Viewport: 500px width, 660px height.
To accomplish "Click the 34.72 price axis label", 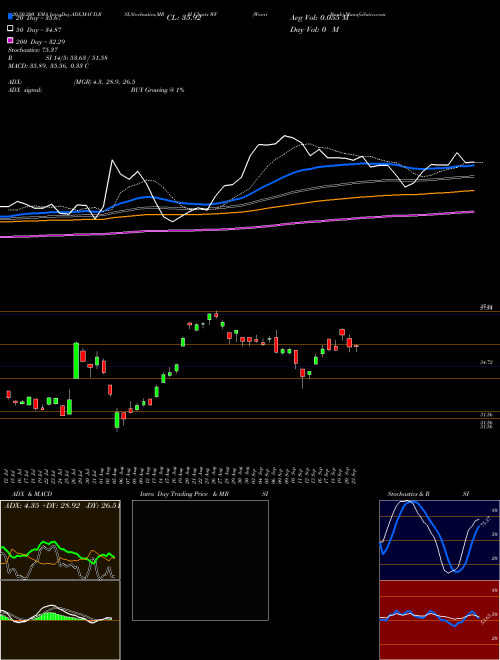I will tap(487, 362).
